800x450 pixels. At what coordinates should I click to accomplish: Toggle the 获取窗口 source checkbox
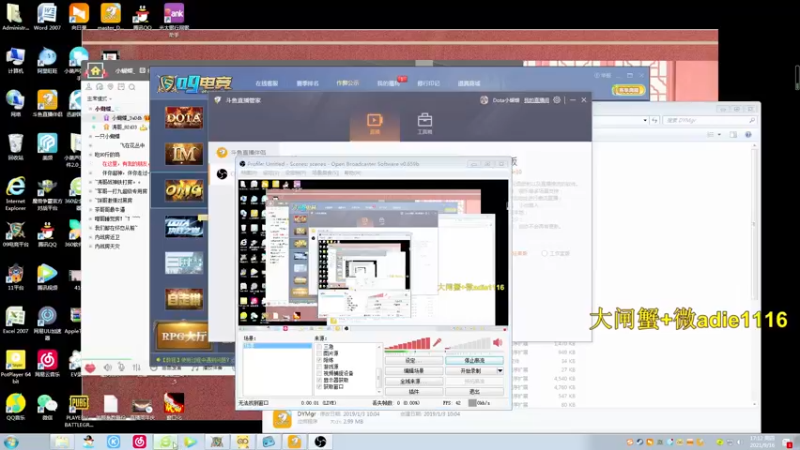coord(319,386)
